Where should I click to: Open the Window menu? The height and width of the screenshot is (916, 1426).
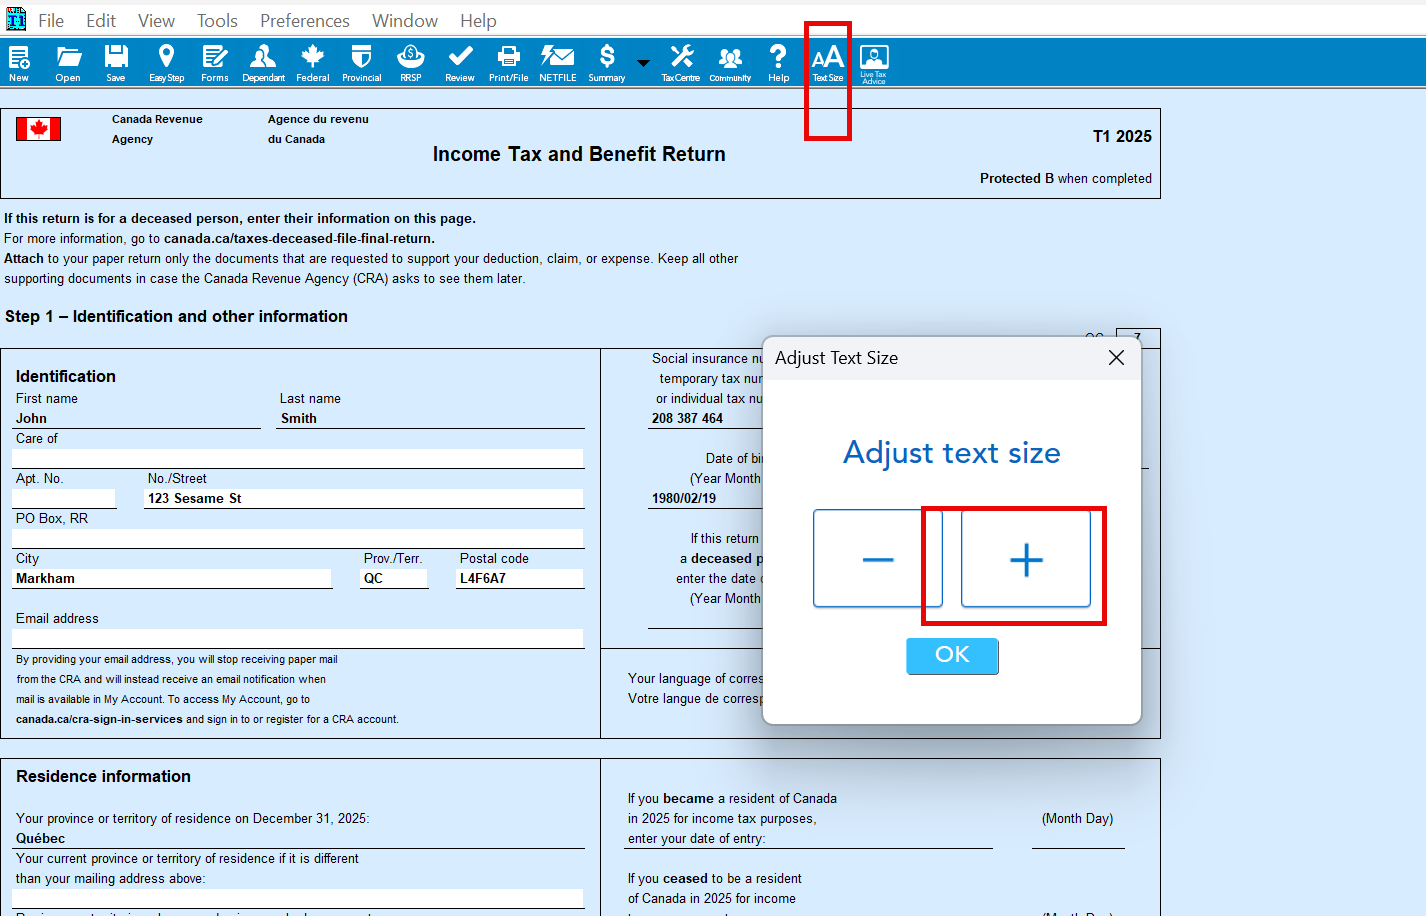405,21
